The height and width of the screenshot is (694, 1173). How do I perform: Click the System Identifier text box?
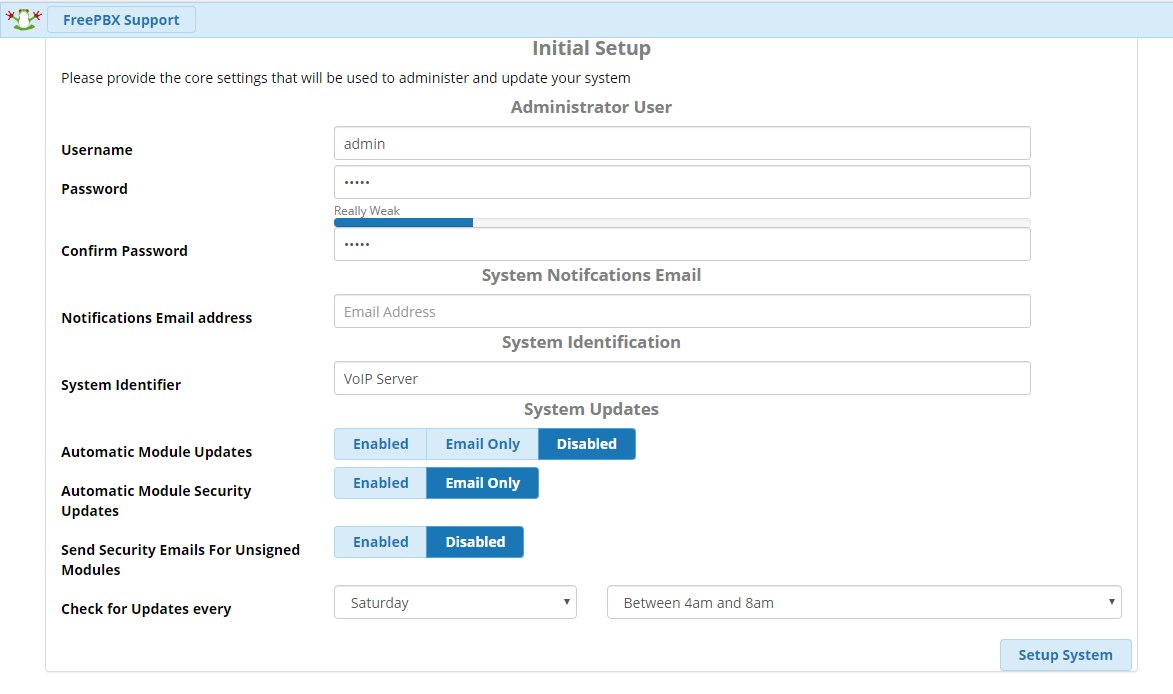(681, 378)
